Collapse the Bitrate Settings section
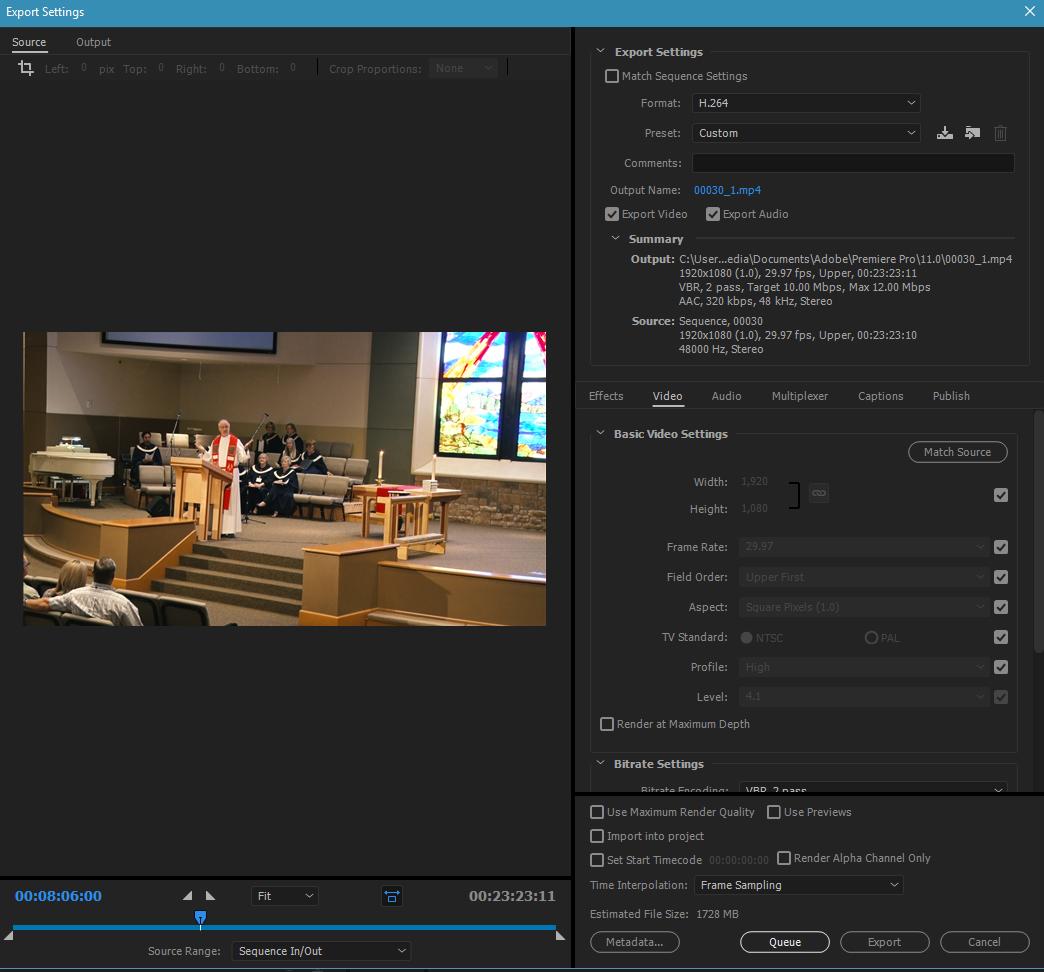This screenshot has width=1044, height=972. click(x=601, y=764)
